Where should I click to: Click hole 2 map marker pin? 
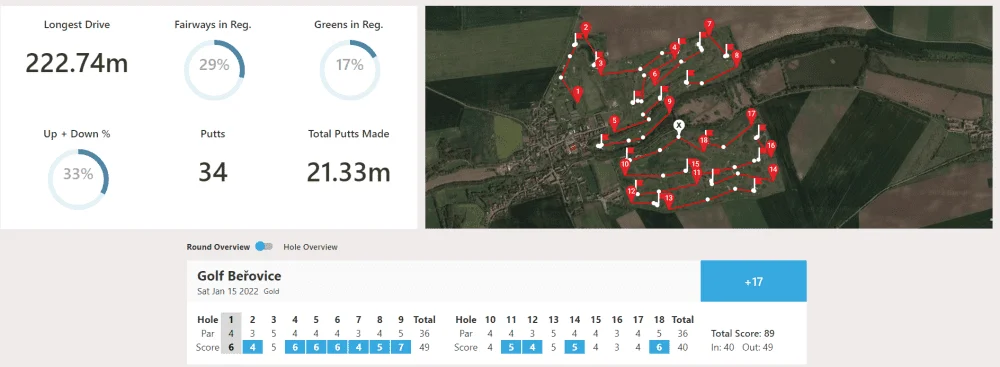pos(586,29)
